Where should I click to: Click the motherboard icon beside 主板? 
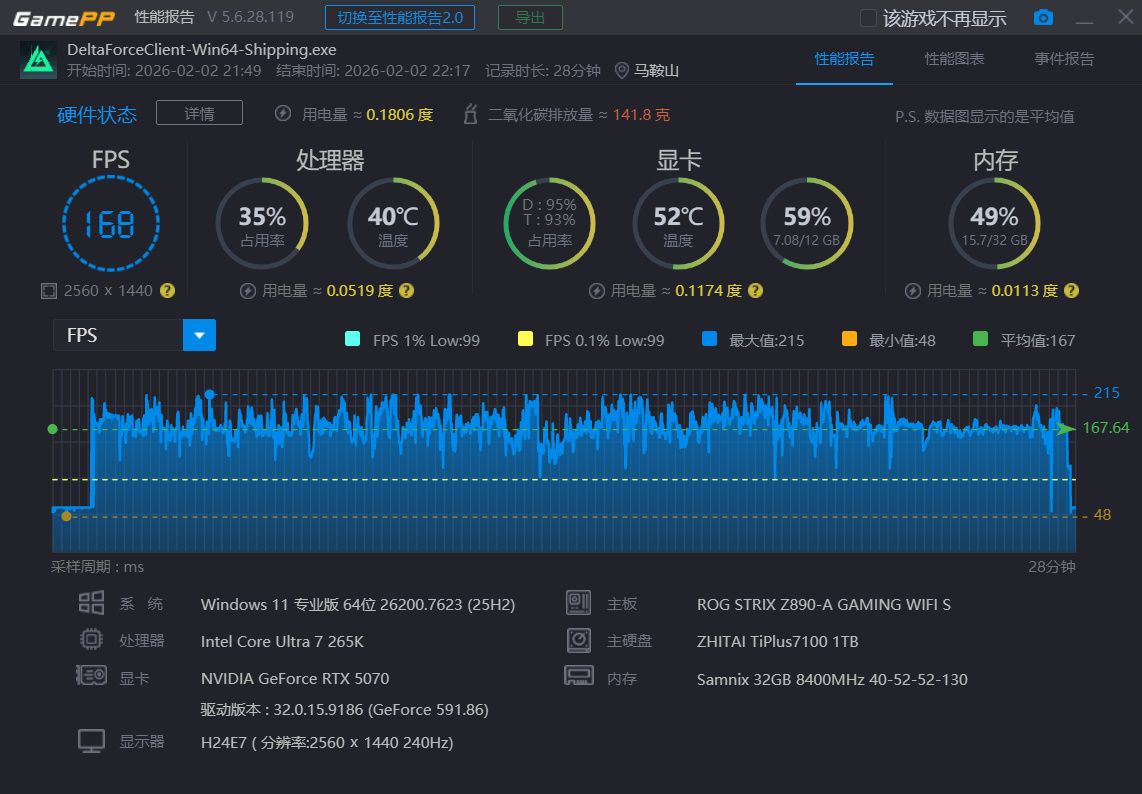pos(578,602)
